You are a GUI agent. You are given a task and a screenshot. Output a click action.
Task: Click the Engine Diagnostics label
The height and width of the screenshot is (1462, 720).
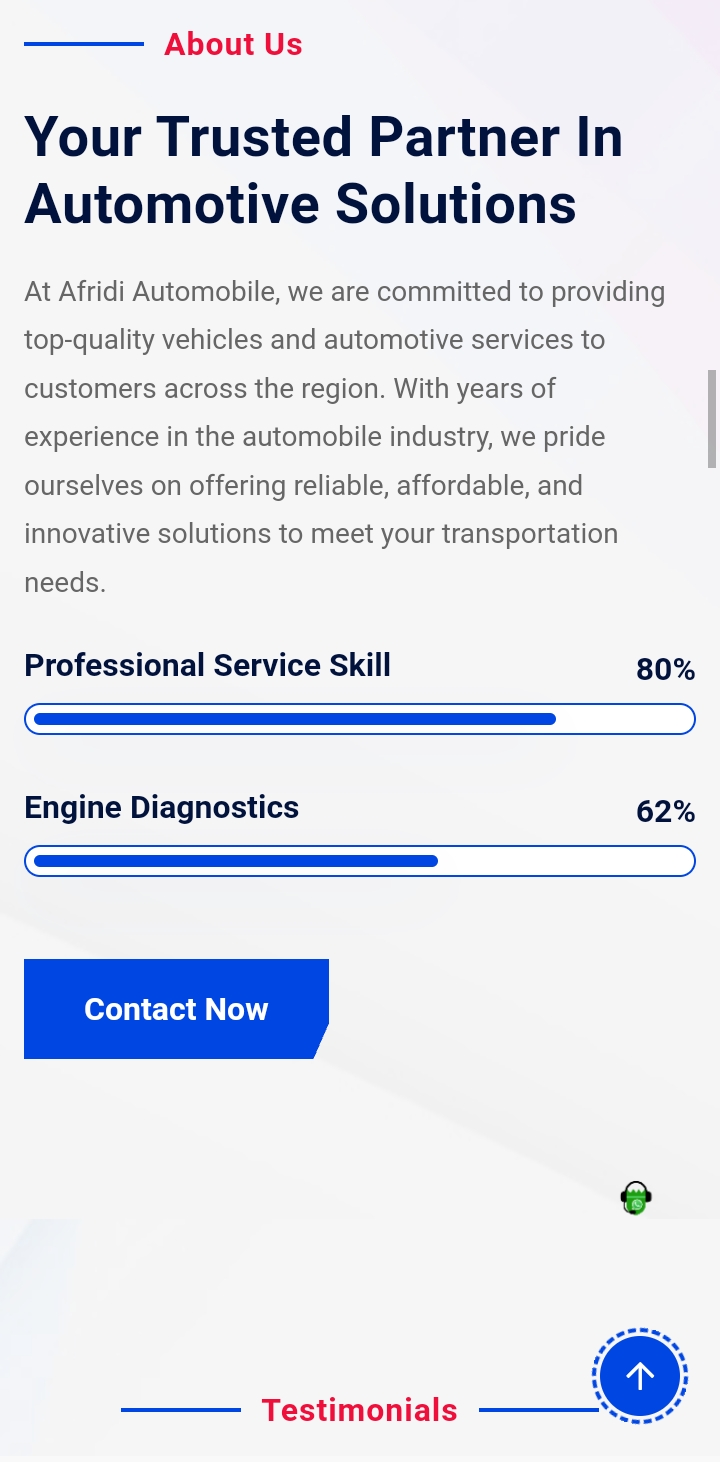click(x=161, y=807)
